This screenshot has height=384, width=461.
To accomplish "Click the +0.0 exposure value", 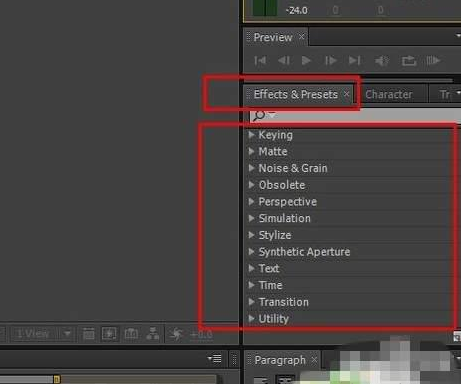I will pos(201,334).
